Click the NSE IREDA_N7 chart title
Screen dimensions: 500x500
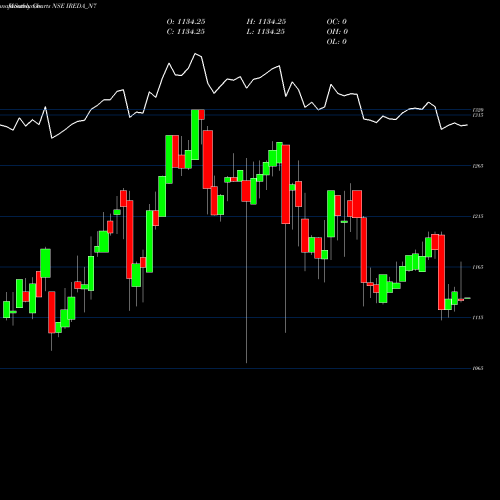pos(74,6)
